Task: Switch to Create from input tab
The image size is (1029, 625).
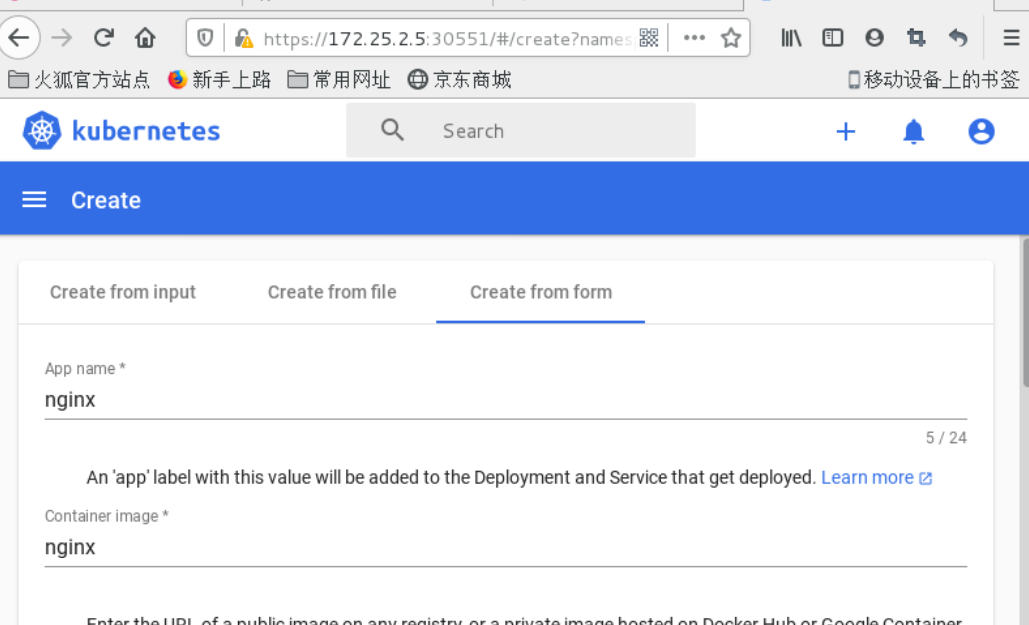Action: pyautogui.click(x=123, y=292)
